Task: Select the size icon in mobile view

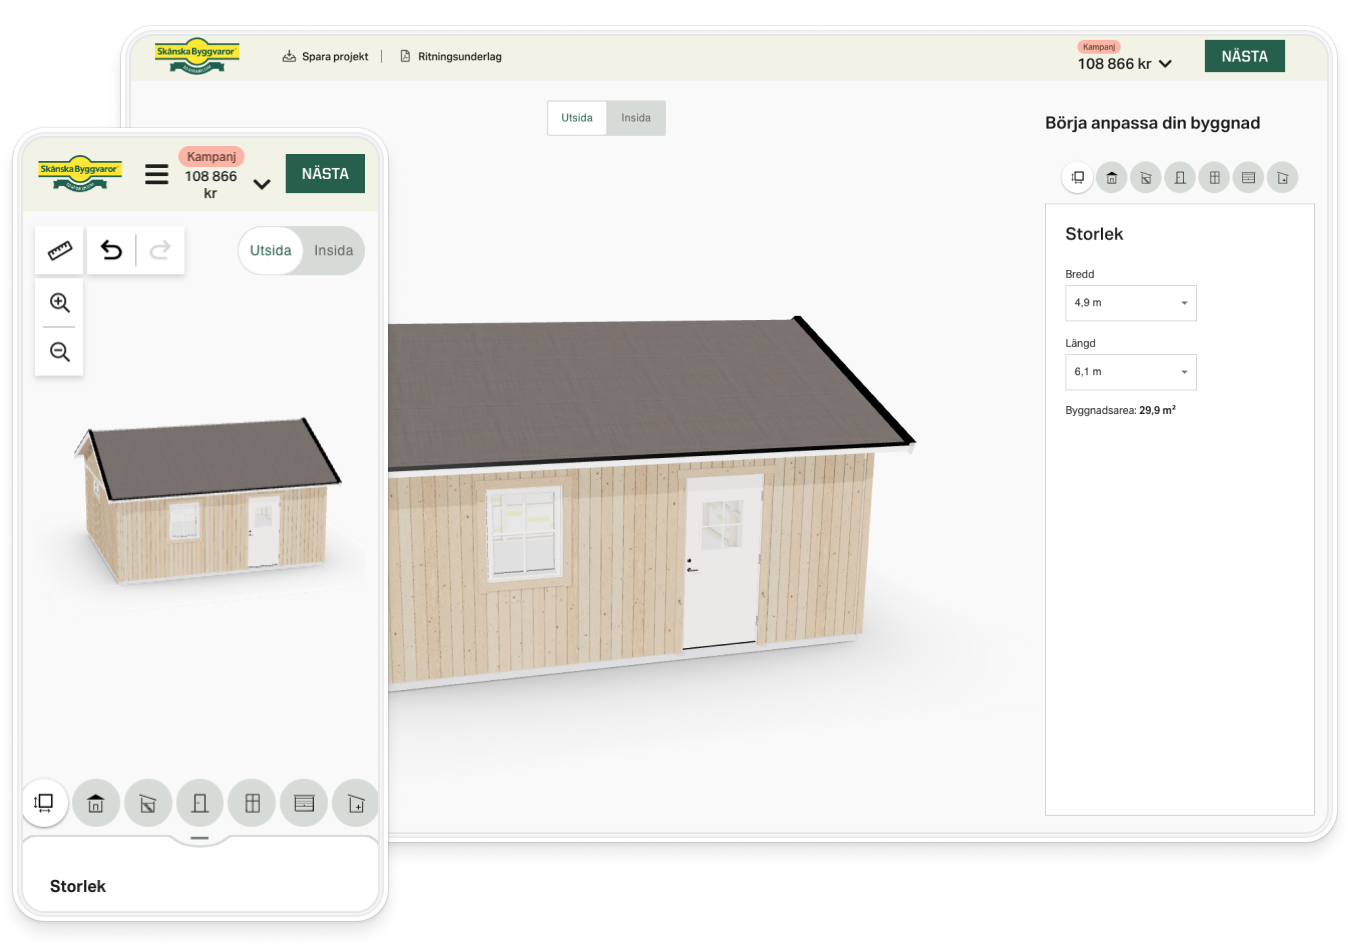Action: (44, 803)
